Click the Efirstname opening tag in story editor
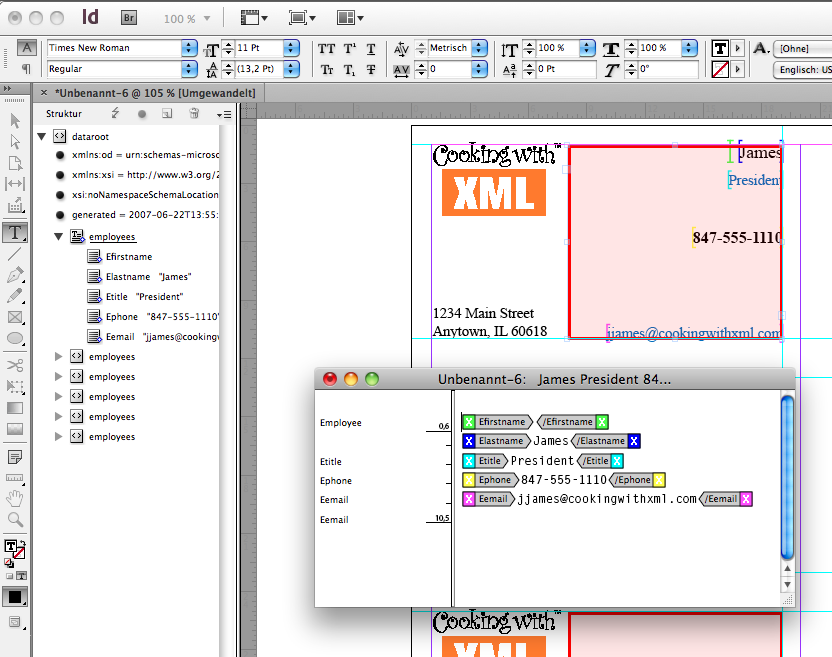 click(x=497, y=421)
